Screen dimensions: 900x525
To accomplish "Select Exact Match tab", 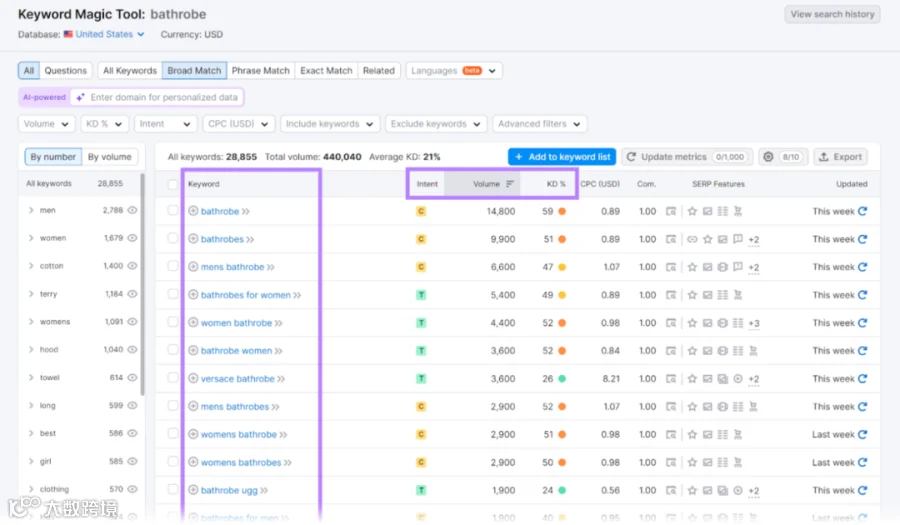I will [x=326, y=71].
